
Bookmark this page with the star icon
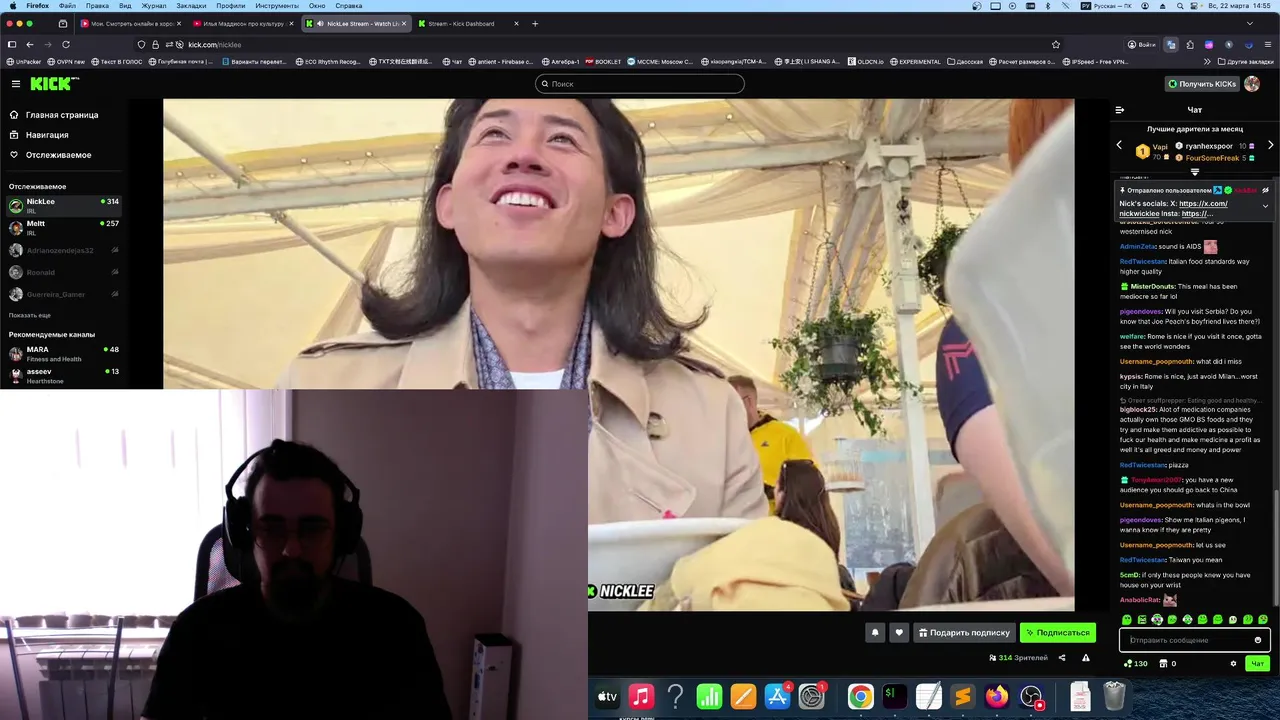1056,44
